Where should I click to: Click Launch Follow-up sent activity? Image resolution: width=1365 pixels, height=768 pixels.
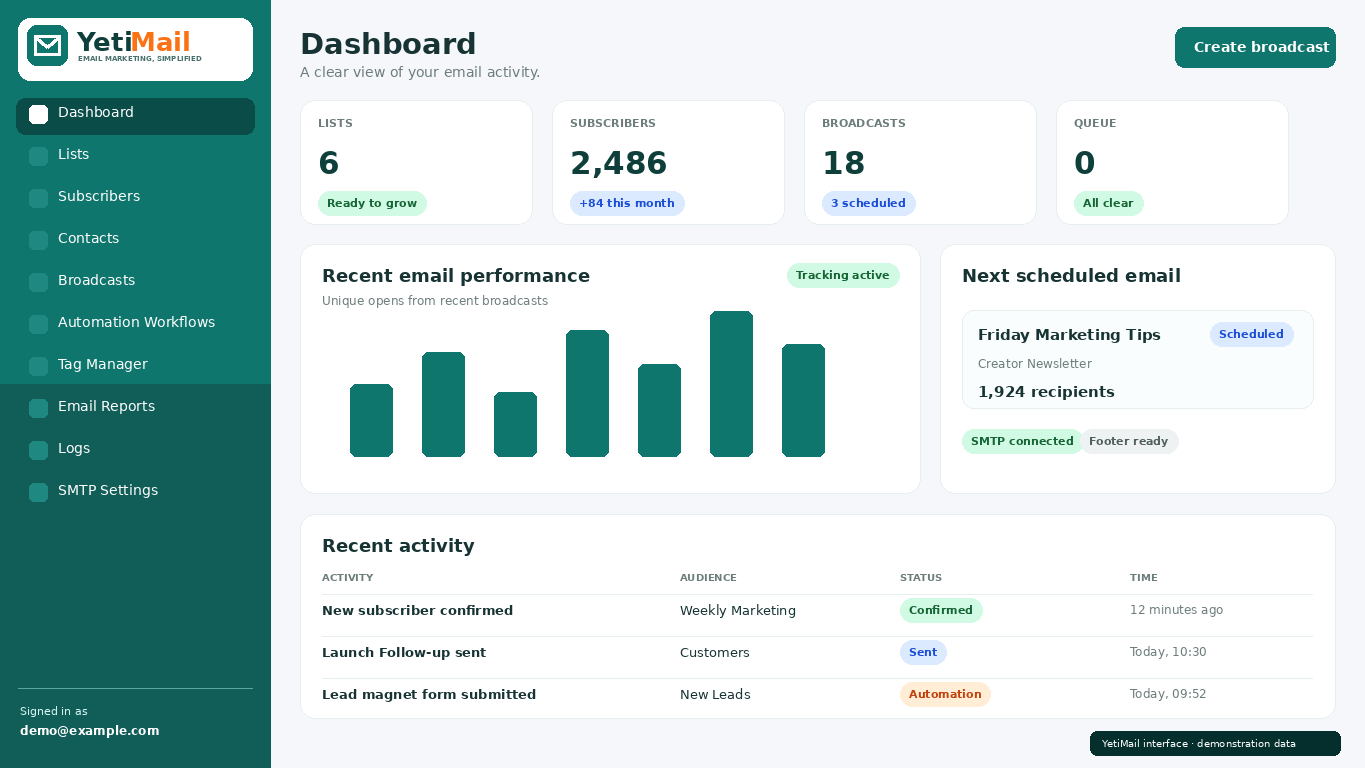tap(404, 652)
